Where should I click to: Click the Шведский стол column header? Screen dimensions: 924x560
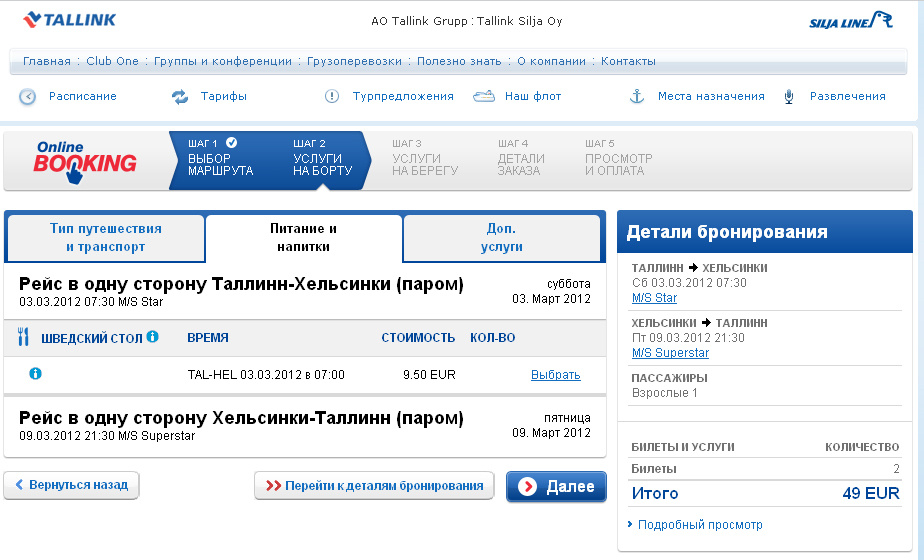pos(92,338)
